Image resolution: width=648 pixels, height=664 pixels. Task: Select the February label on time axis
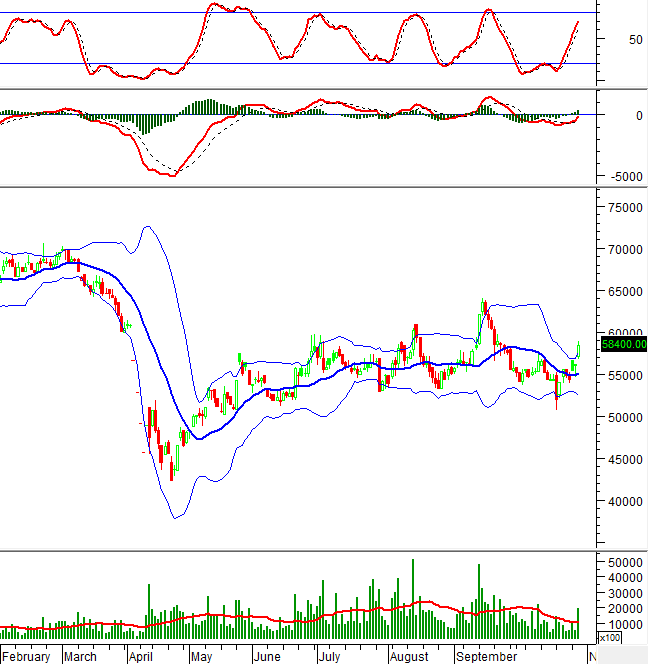point(27,657)
